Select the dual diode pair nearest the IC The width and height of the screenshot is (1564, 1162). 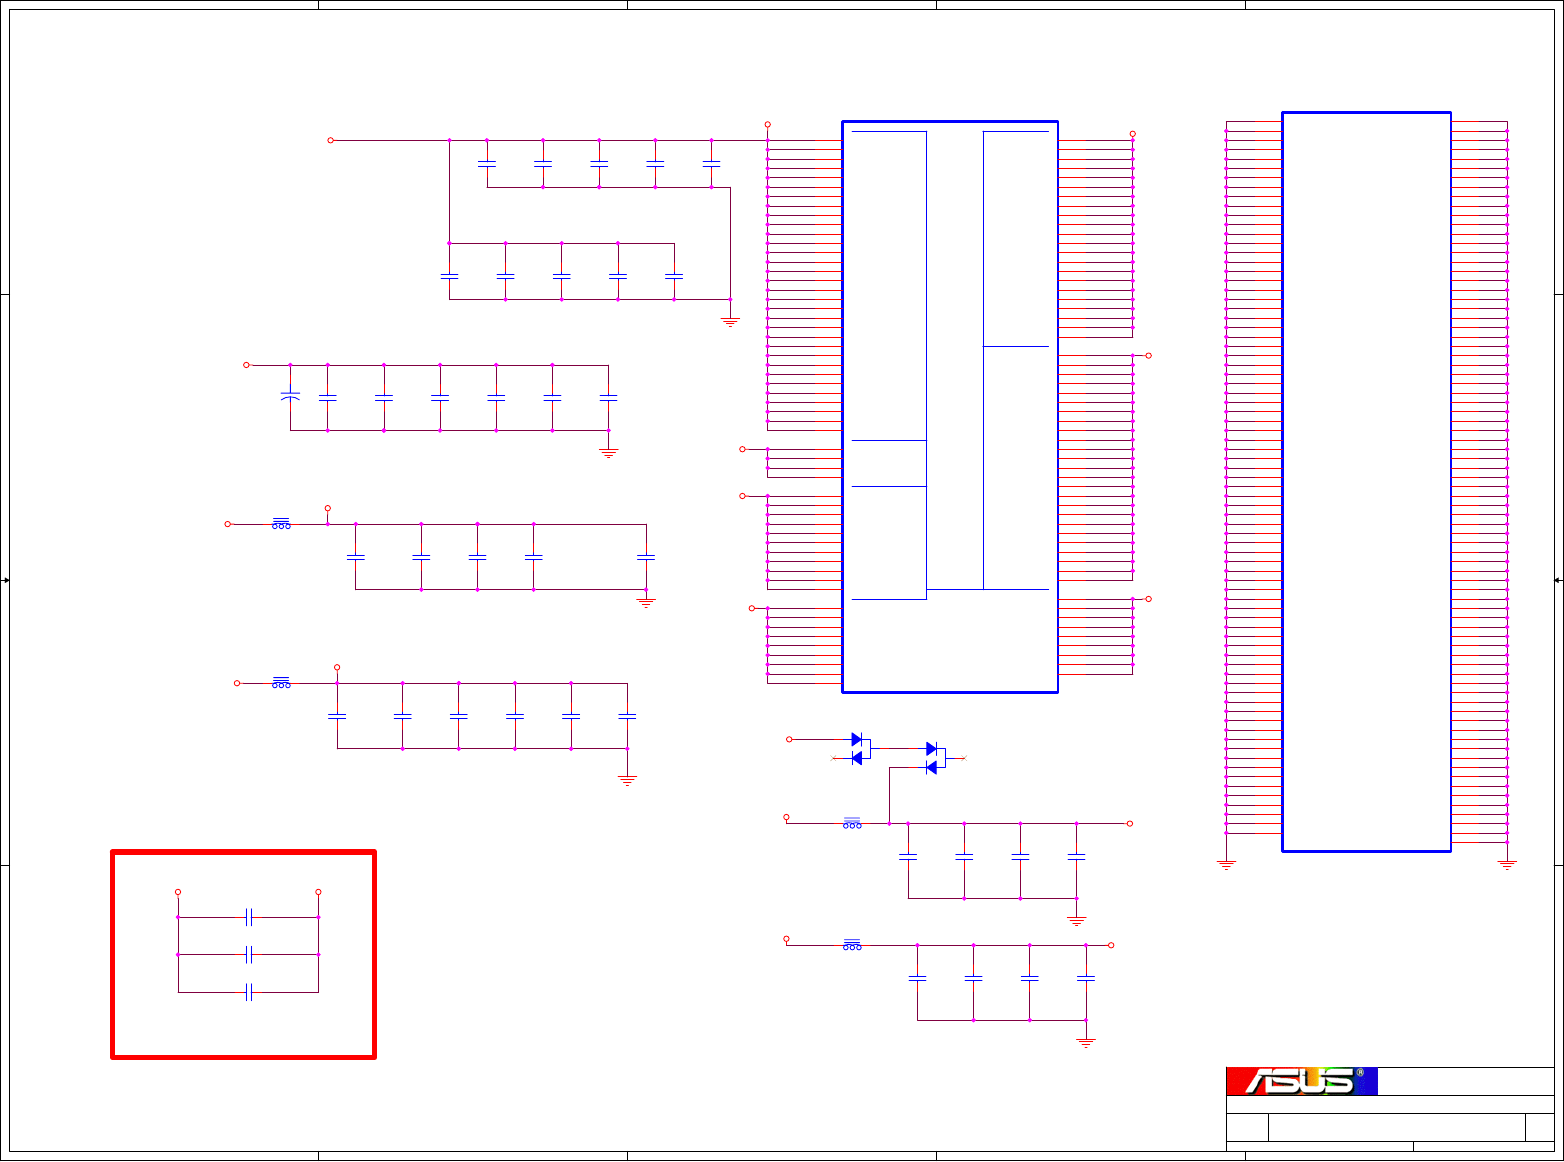pos(860,749)
